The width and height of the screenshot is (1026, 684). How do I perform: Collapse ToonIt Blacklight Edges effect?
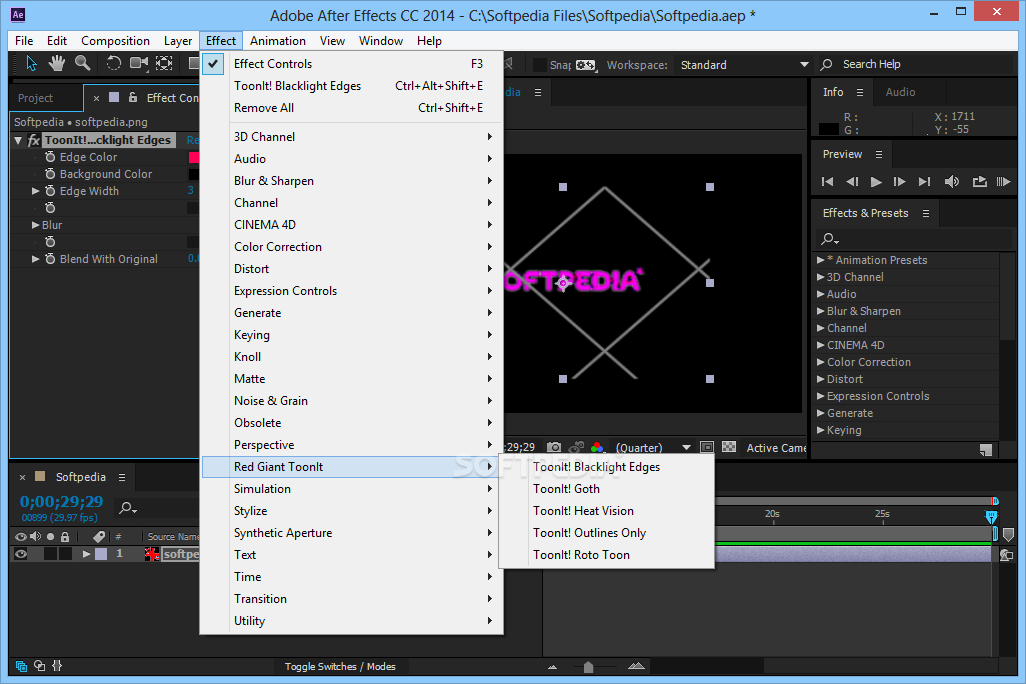[x=18, y=140]
